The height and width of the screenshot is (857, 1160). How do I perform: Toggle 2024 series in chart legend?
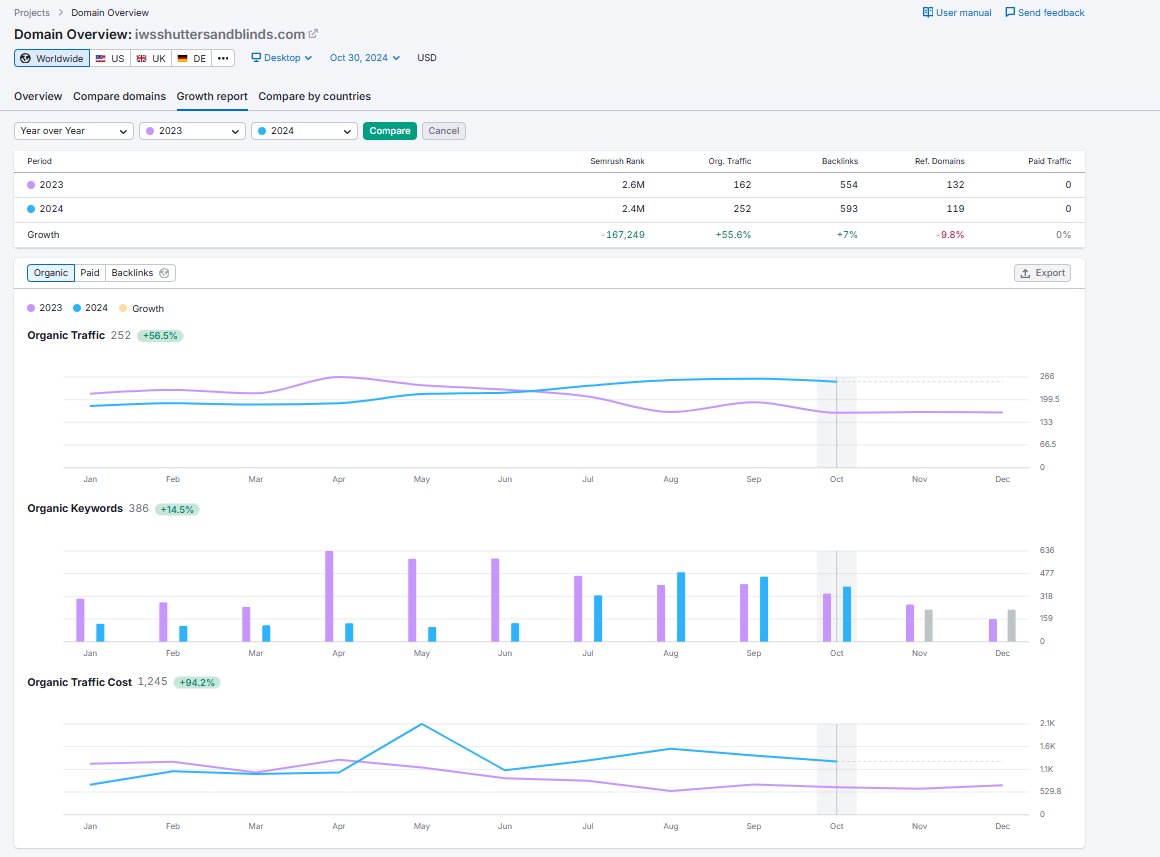[x=90, y=308]
